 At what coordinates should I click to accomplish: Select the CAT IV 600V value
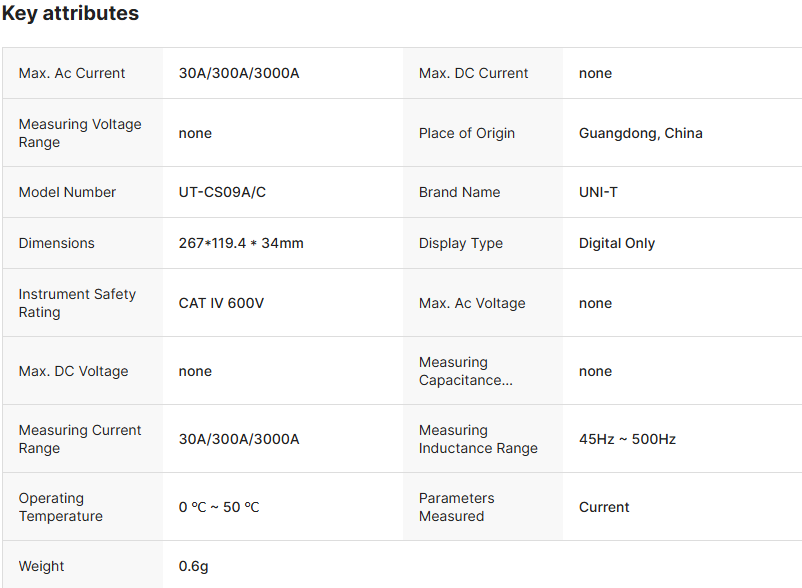[x=221, y=303]
